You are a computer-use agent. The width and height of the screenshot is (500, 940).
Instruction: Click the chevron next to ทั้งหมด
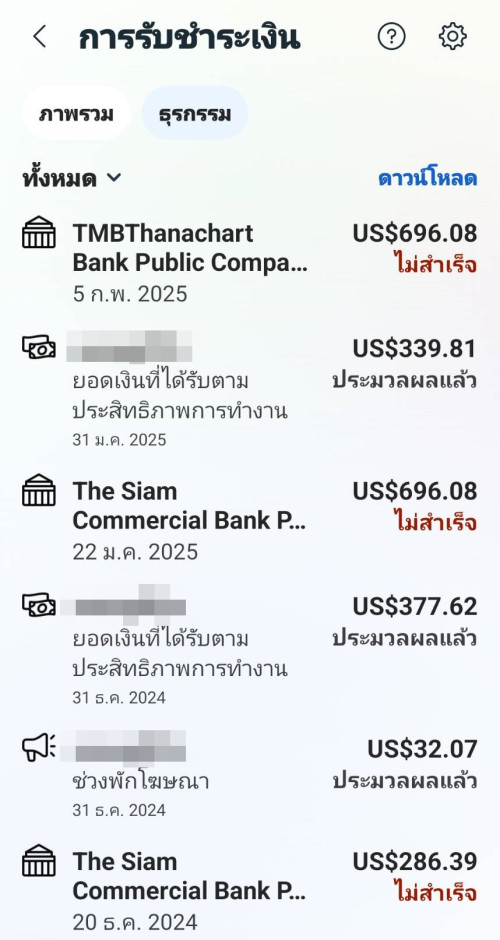tap(114, 178)
